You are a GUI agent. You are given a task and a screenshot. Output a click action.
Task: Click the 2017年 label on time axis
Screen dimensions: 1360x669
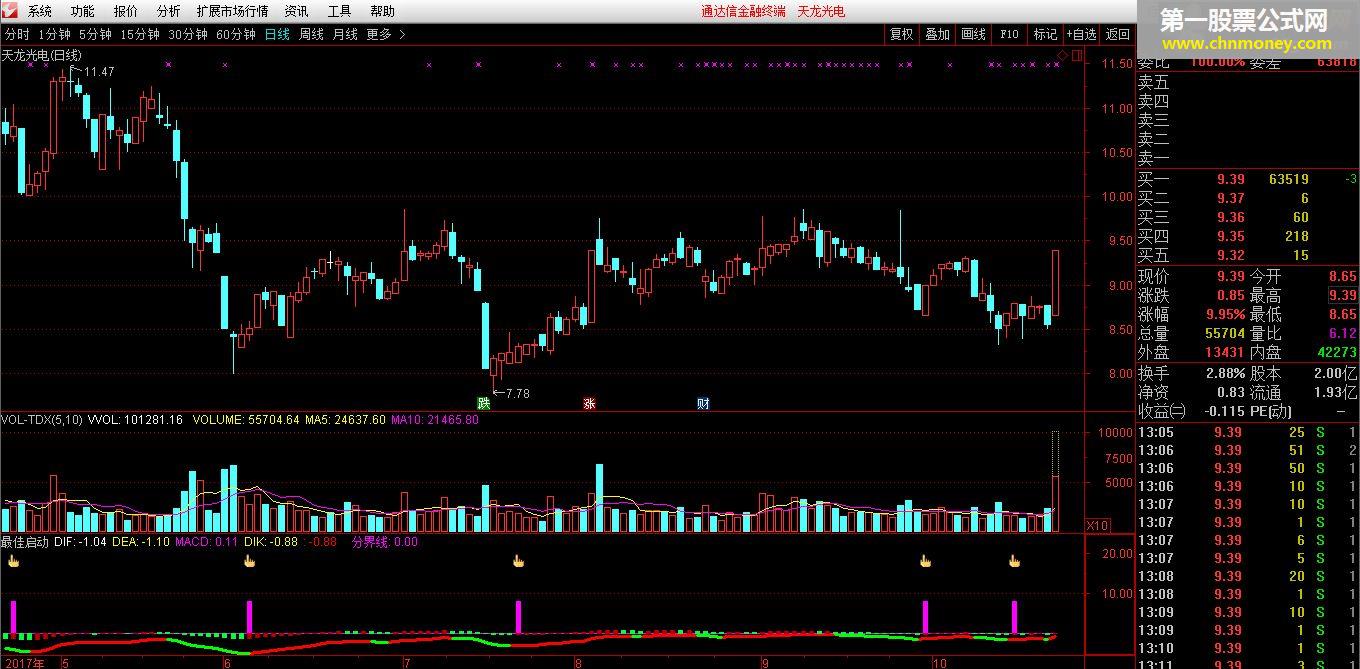click(23, 662)
